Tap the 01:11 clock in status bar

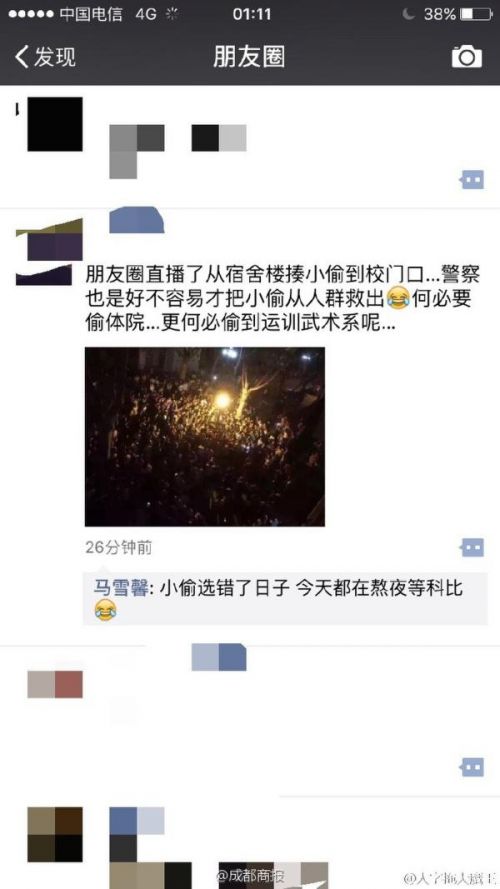coord(252,14)
